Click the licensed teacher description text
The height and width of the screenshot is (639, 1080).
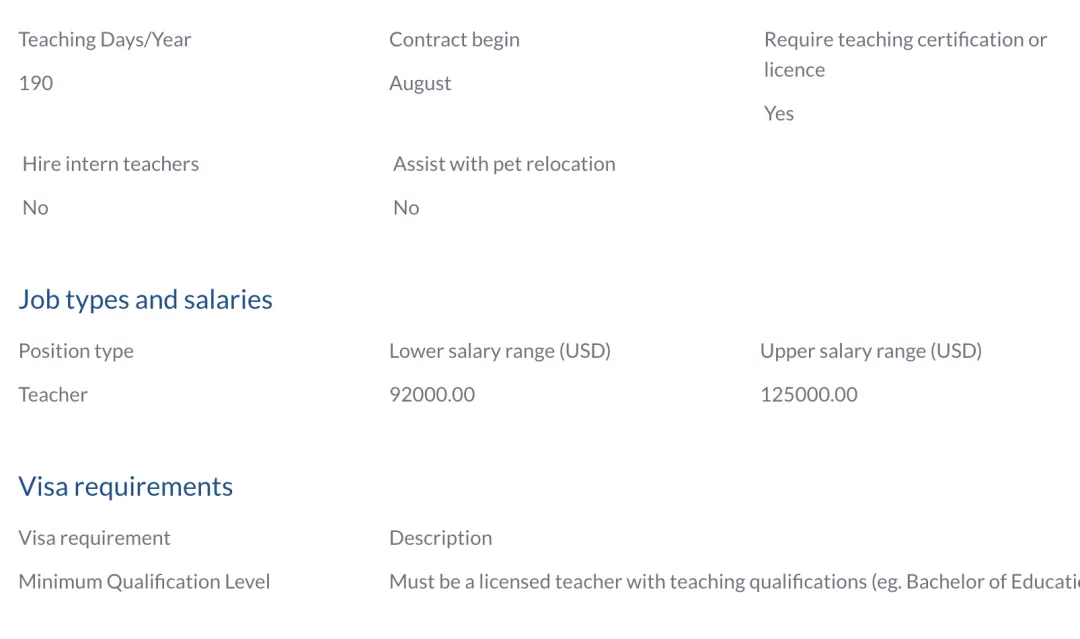pyautogui.click(x=734, y=582)
